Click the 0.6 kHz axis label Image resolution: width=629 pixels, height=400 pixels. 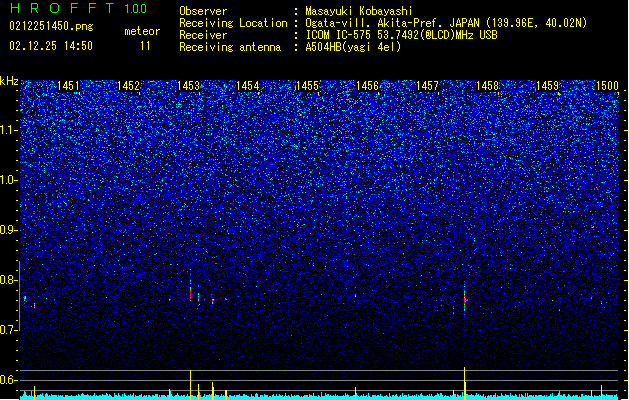click(x=9, y=380)
